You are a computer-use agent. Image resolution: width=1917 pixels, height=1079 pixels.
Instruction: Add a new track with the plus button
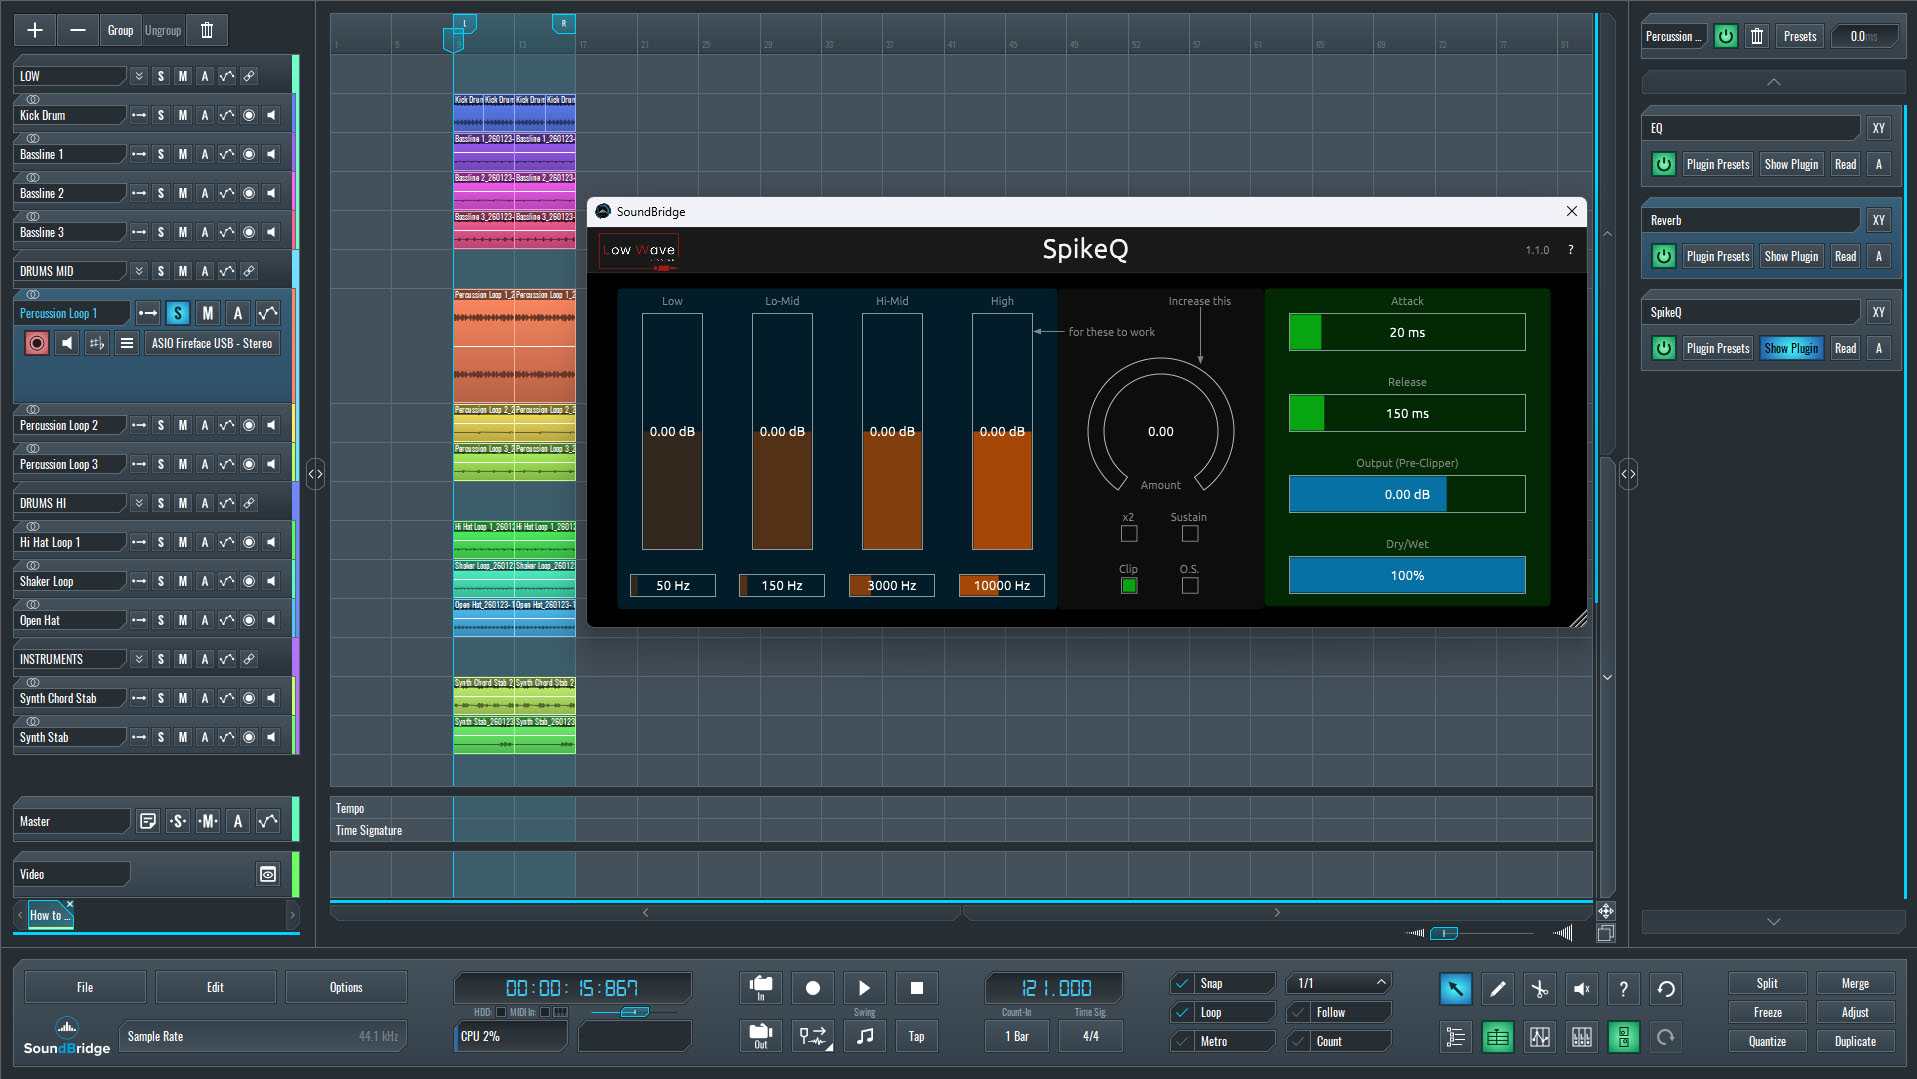(x=34, y=30)
